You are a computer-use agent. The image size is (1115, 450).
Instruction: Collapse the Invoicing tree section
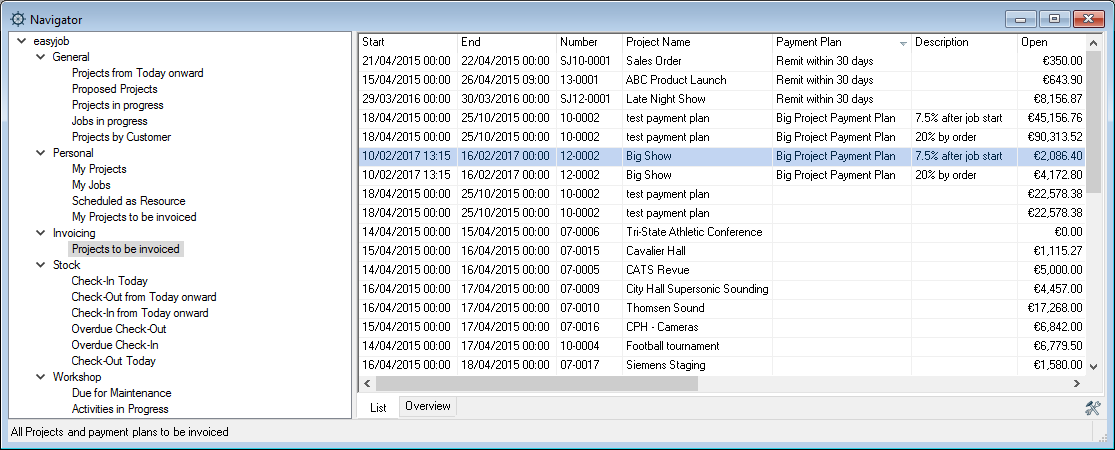tap(40, 233)
